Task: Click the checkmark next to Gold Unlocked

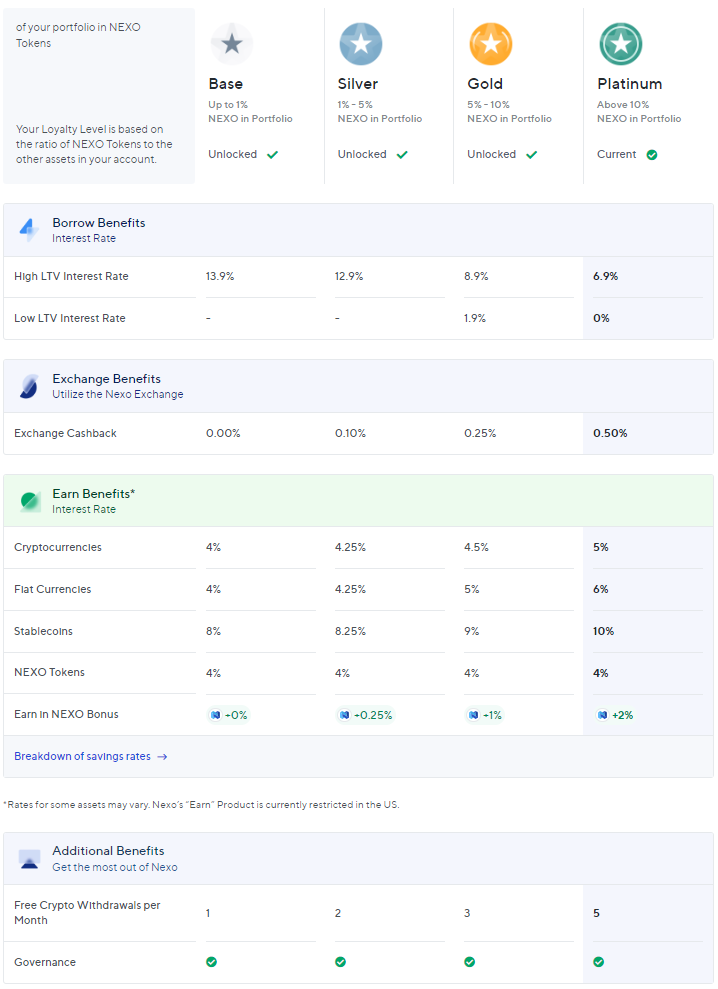Action: point(532,155)
